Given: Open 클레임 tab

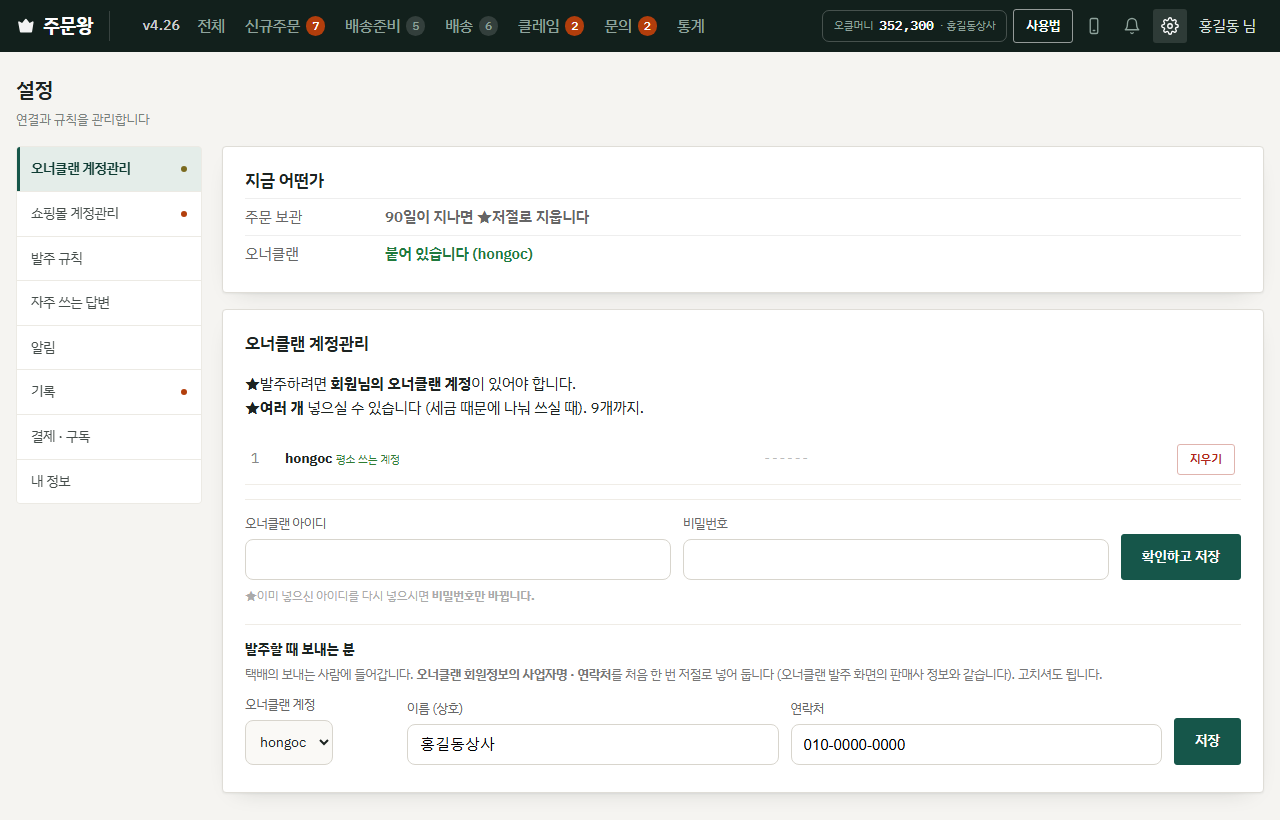Looking at the screenshot, I should [550, 26].
